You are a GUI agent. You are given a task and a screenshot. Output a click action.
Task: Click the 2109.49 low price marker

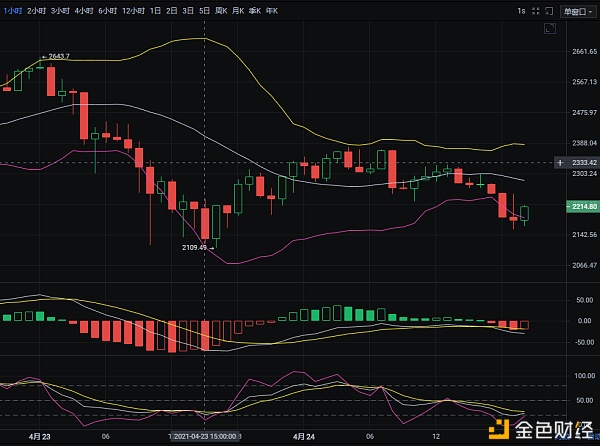click(x=197, y=247)
